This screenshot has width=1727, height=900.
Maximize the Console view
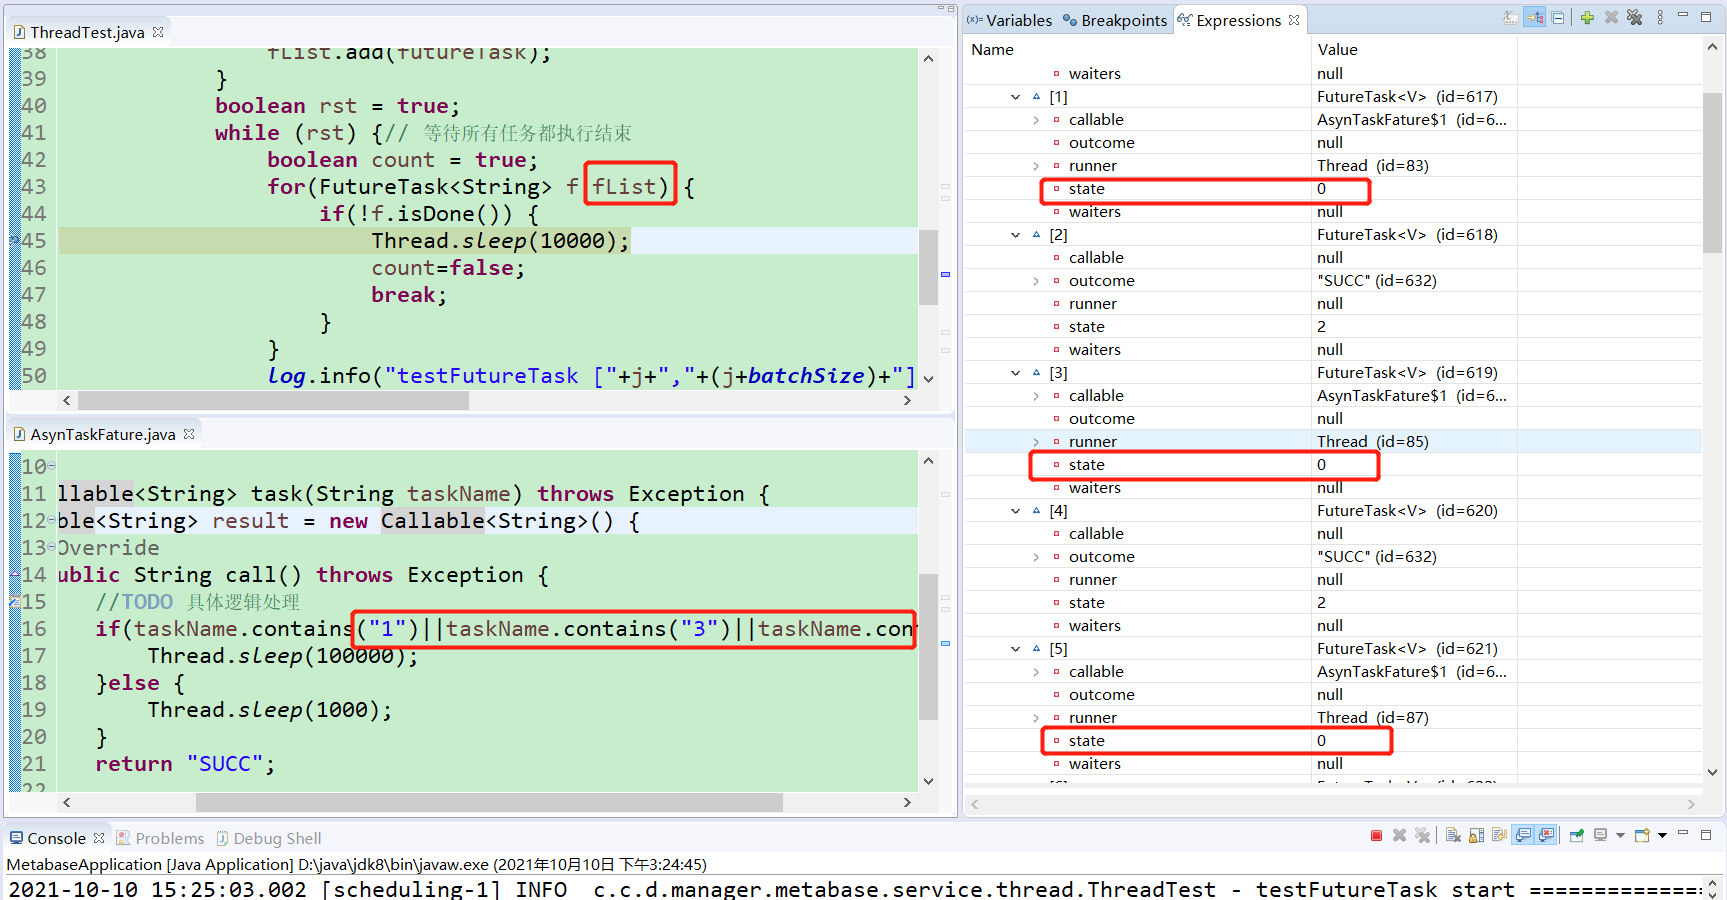pos(1706,836)
